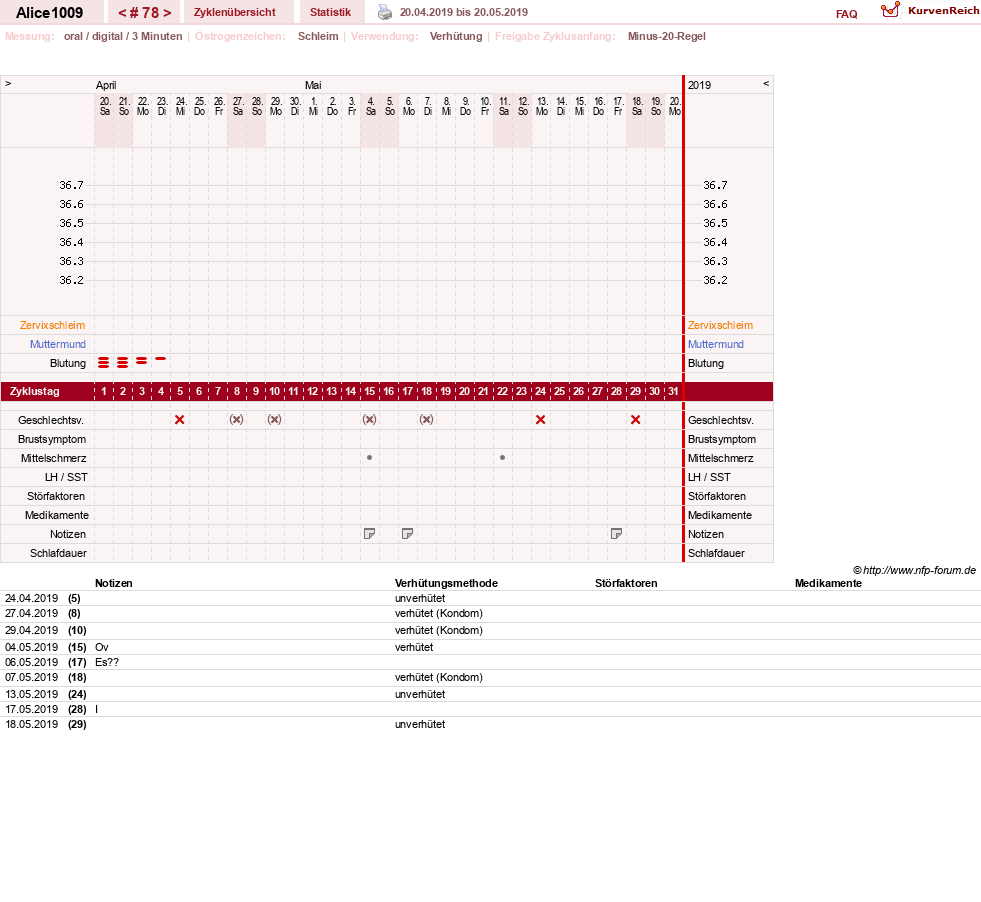Image resolution: width=981 pixels, height=902 pixels.
Task: Click the red X on cycle day 5
Action: (x=180, y=420)
